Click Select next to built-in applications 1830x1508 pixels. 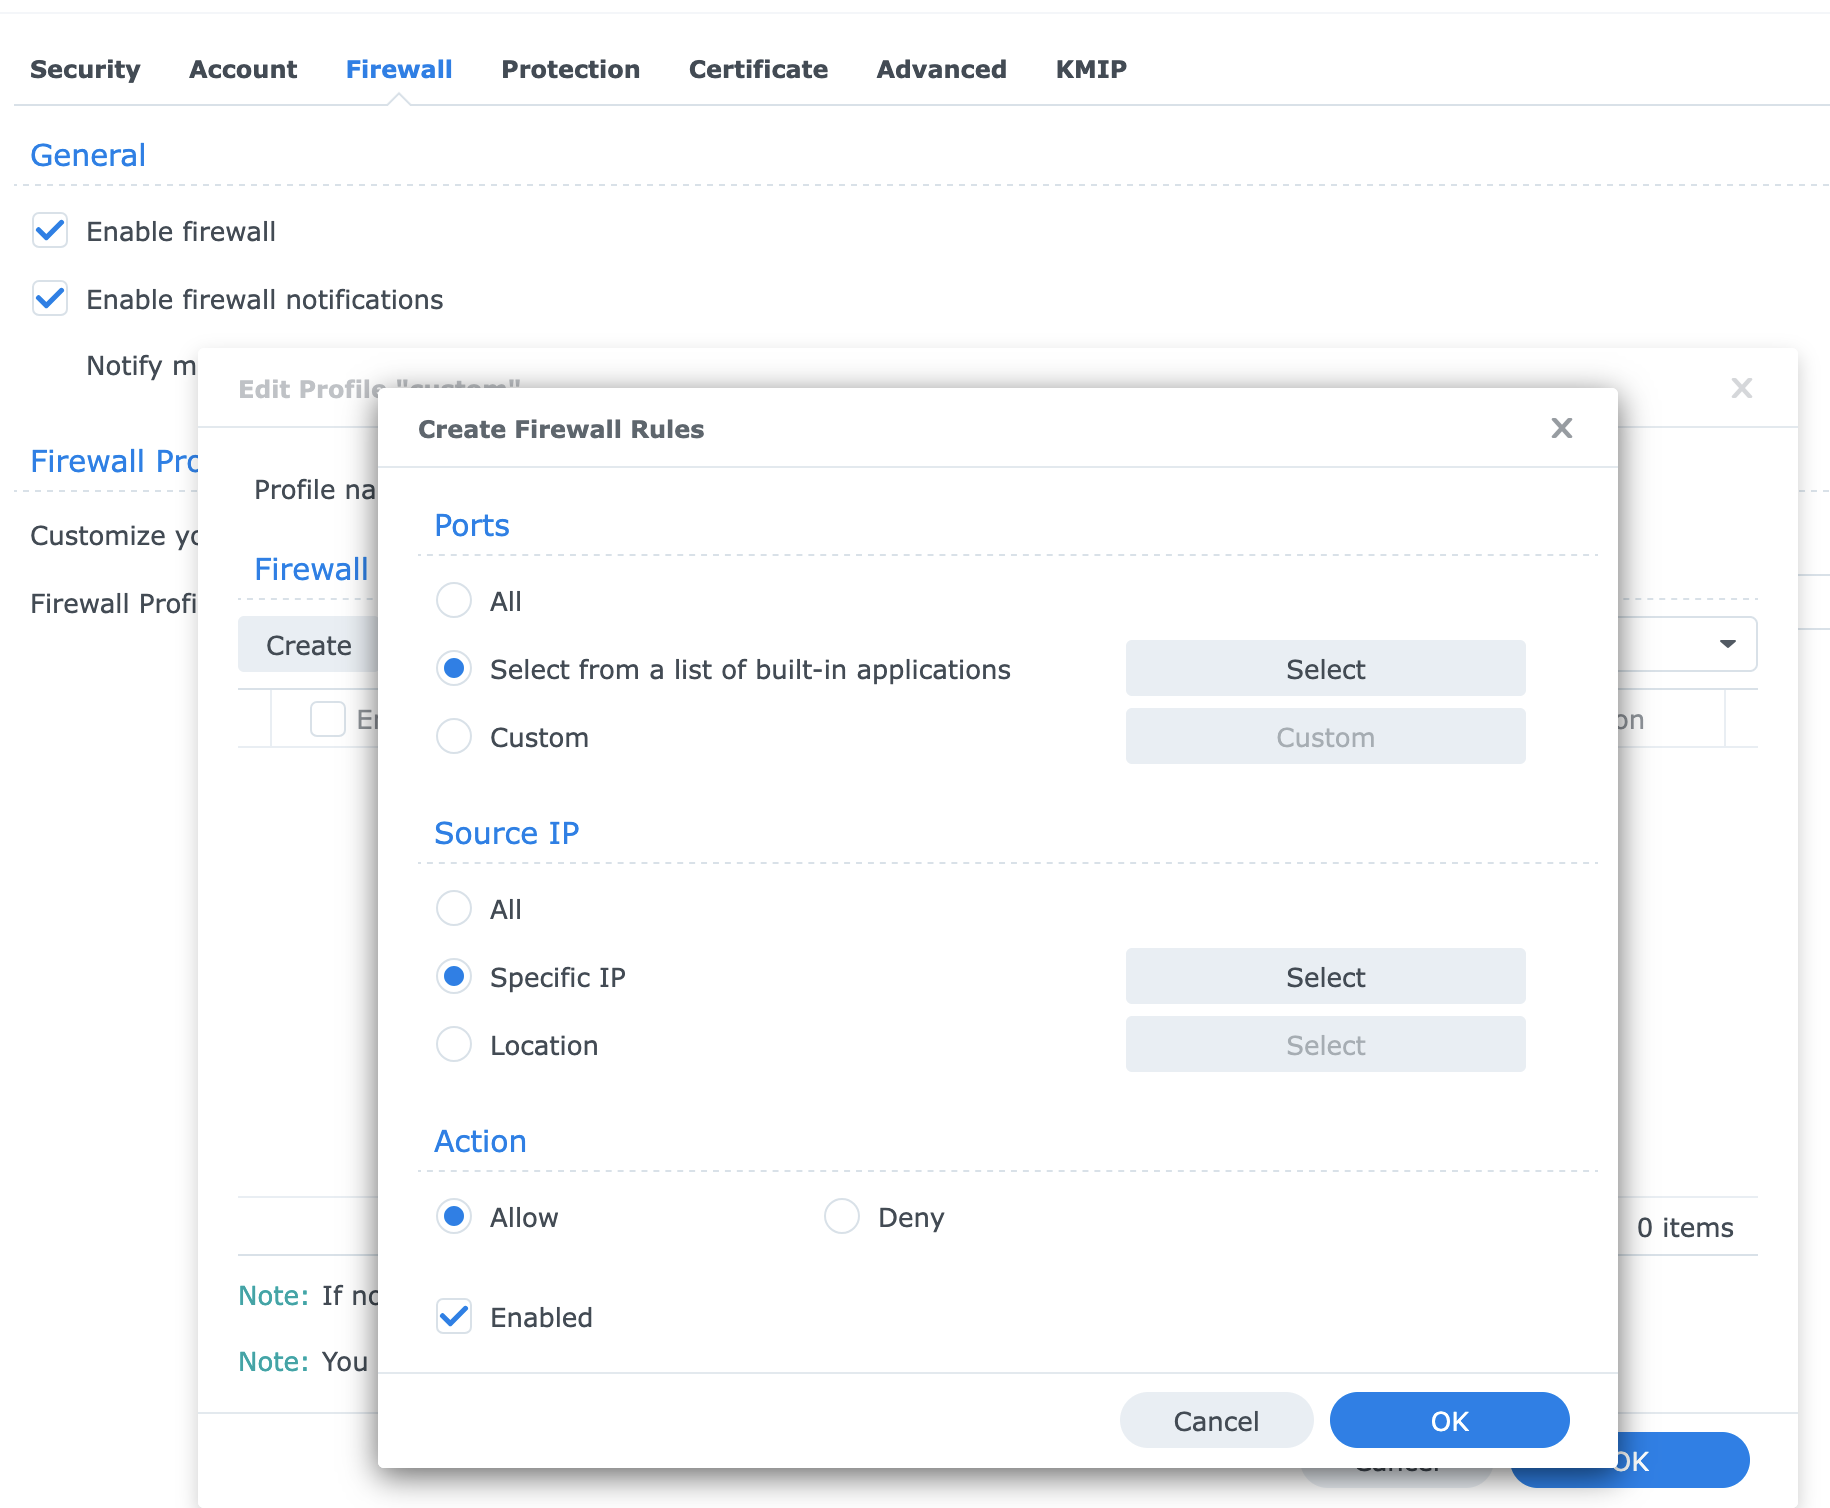click(x=1325, y=668)
